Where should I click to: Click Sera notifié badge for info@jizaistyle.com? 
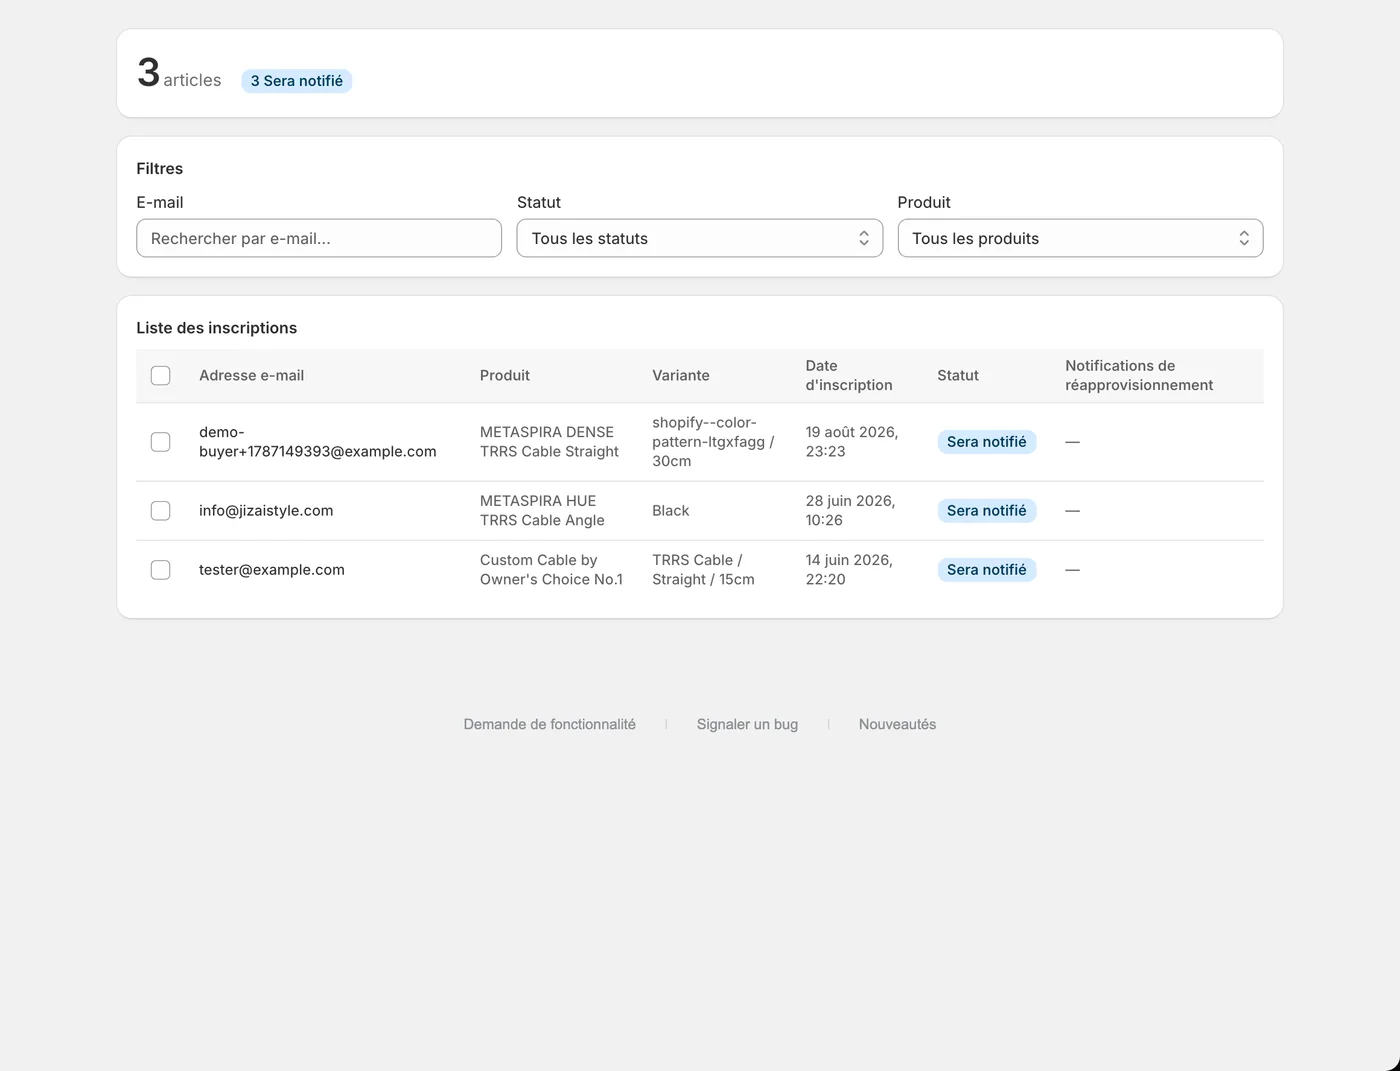[986, 511]
